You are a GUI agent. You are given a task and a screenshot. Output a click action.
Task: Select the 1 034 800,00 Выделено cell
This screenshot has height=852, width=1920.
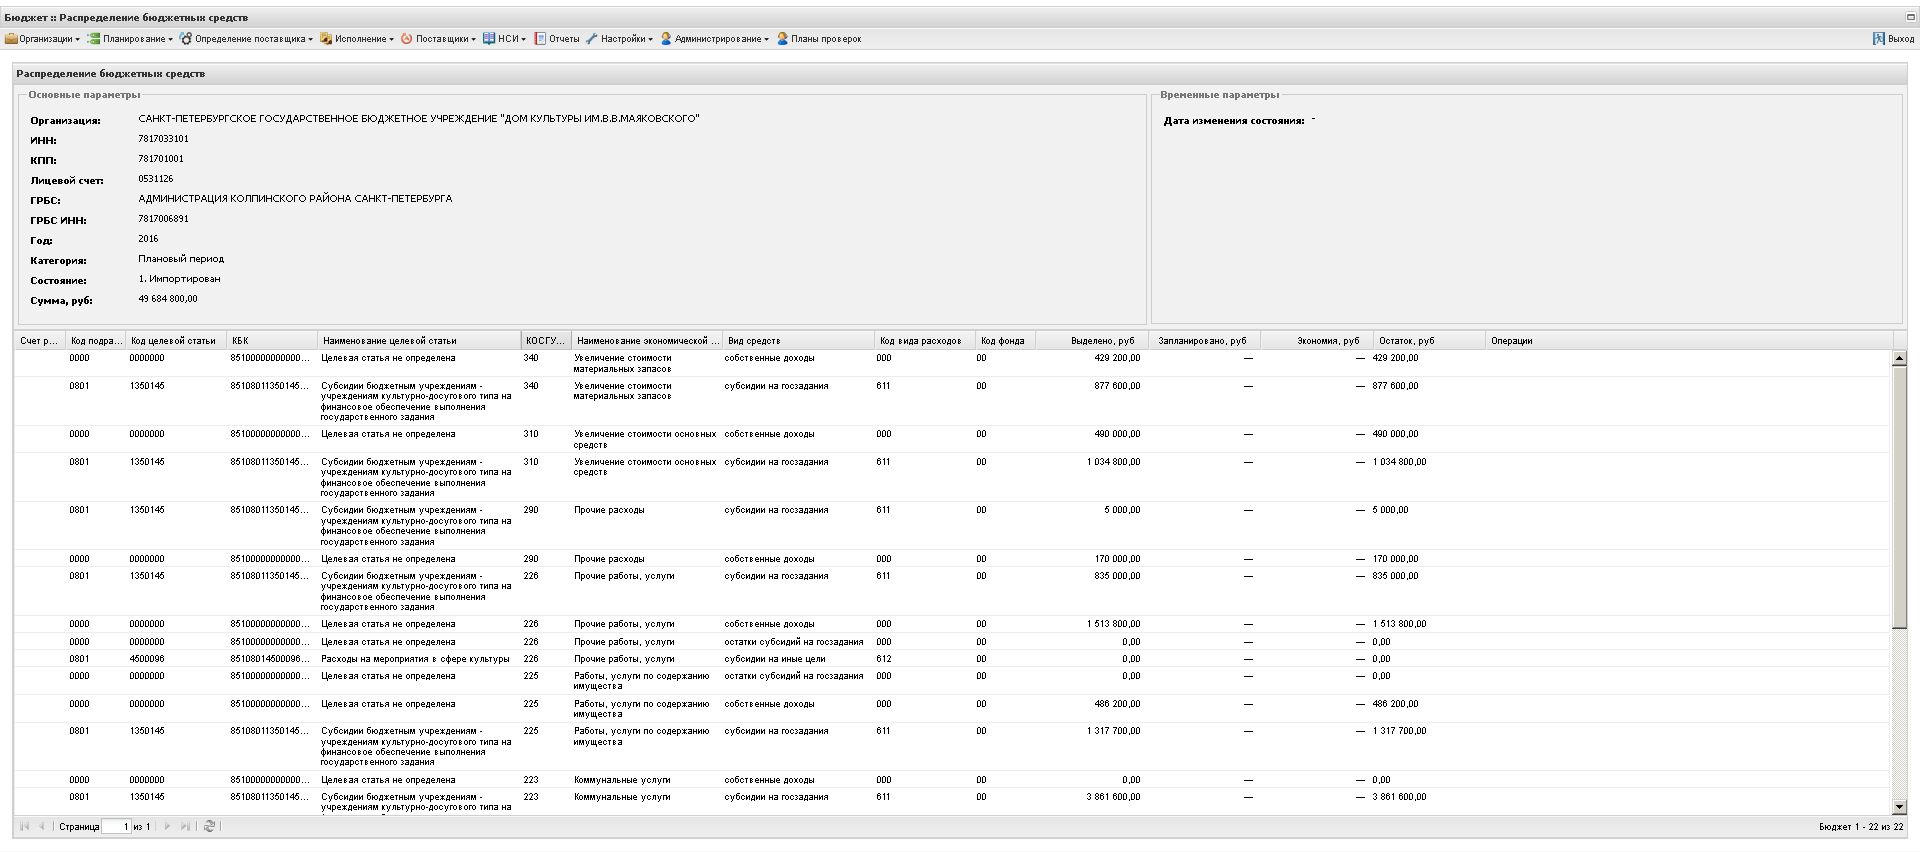tap(1113, 462)
